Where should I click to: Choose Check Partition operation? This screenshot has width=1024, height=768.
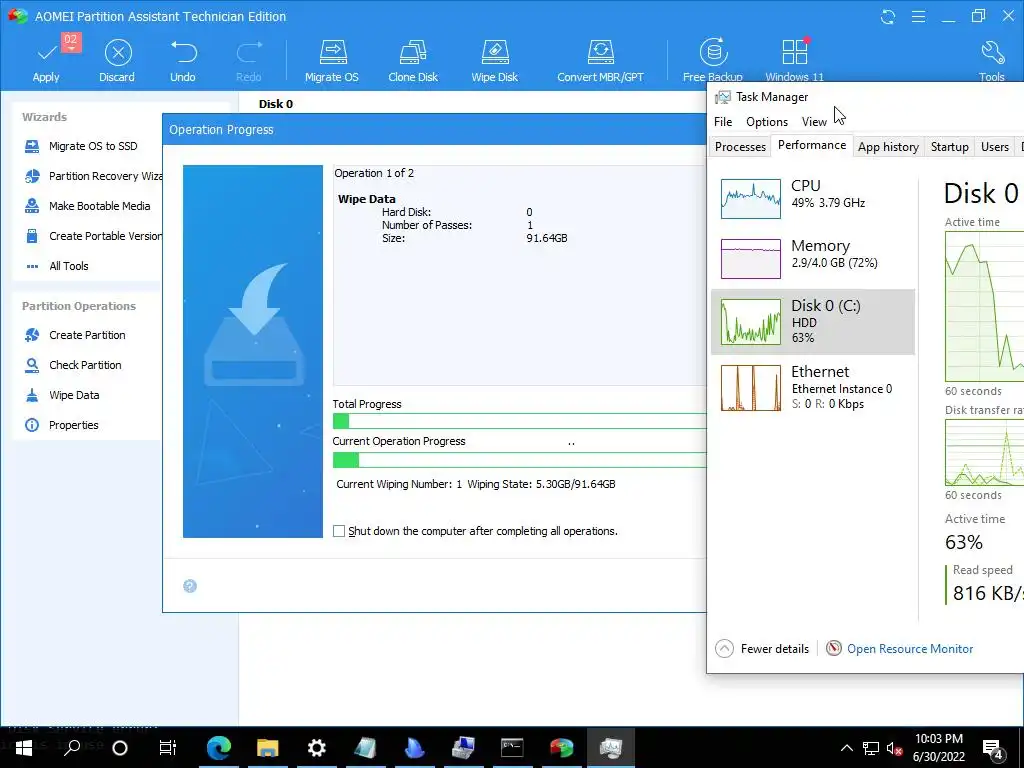point(72,365)
